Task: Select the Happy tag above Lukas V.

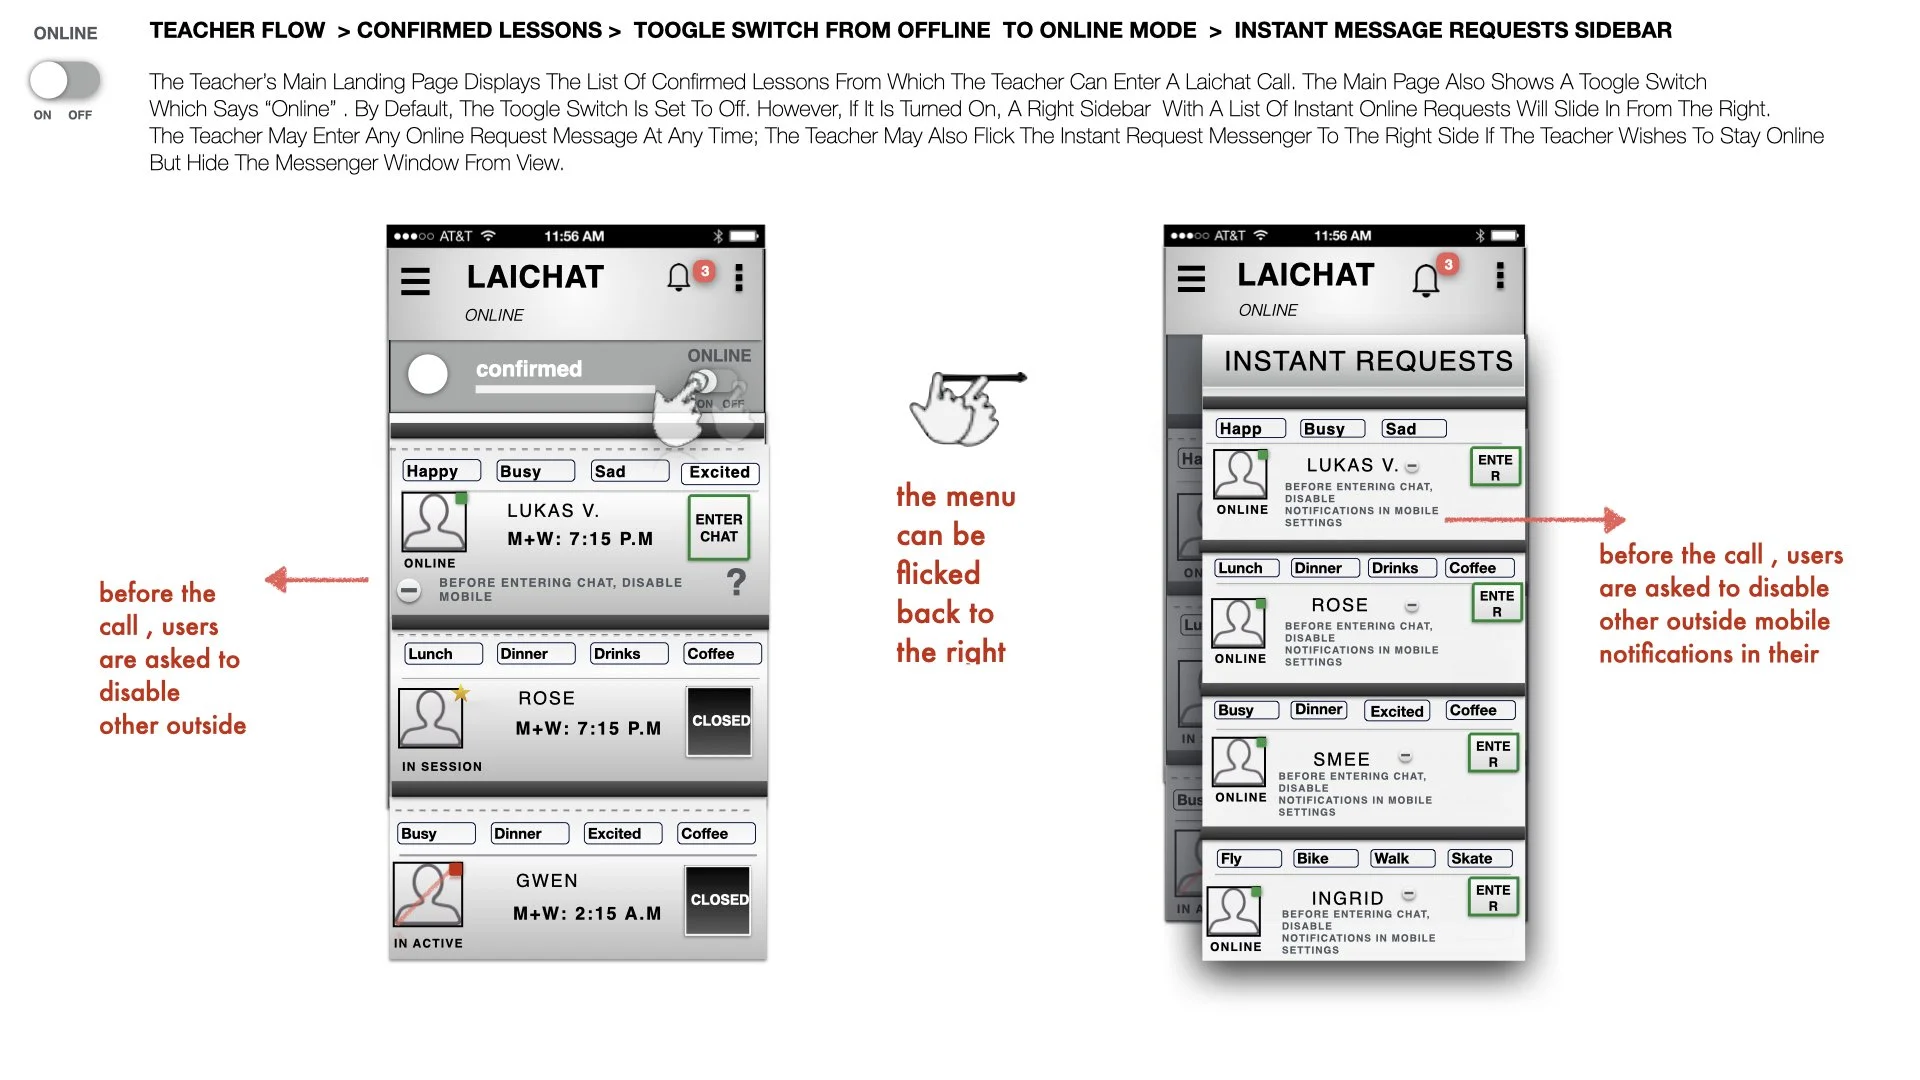Action: pyautogui.click(x=441, y=471)
